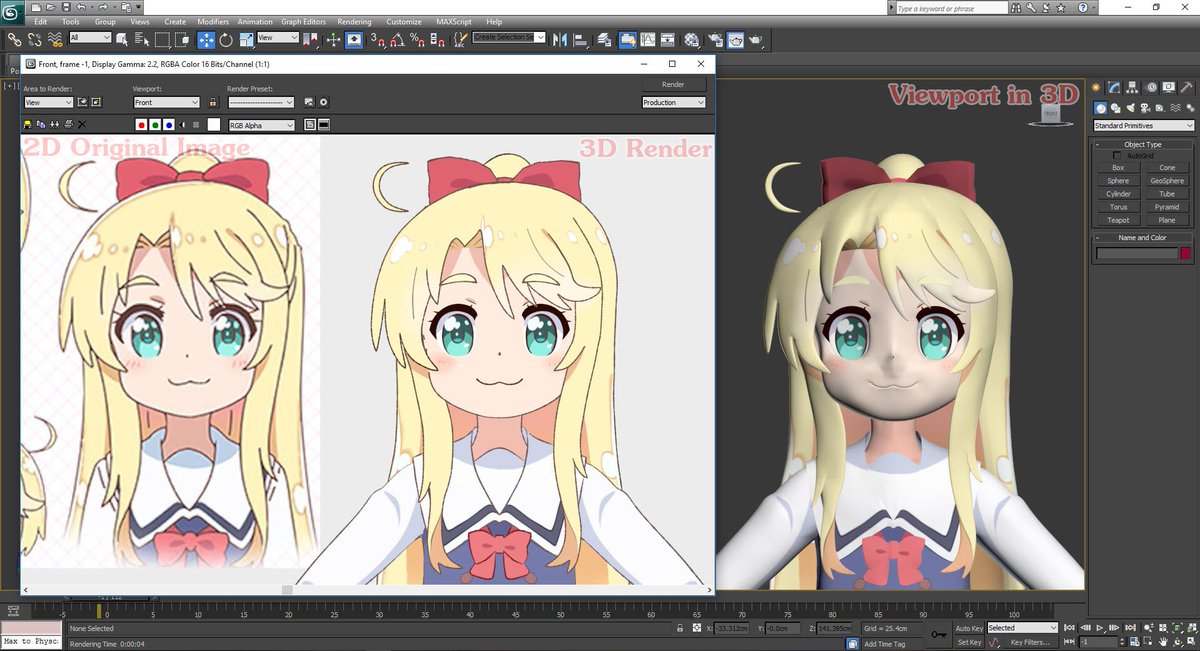The width and height of the screenshot is (1200, 651).
Task: Toggle green channel in render window
Action: 155,125
